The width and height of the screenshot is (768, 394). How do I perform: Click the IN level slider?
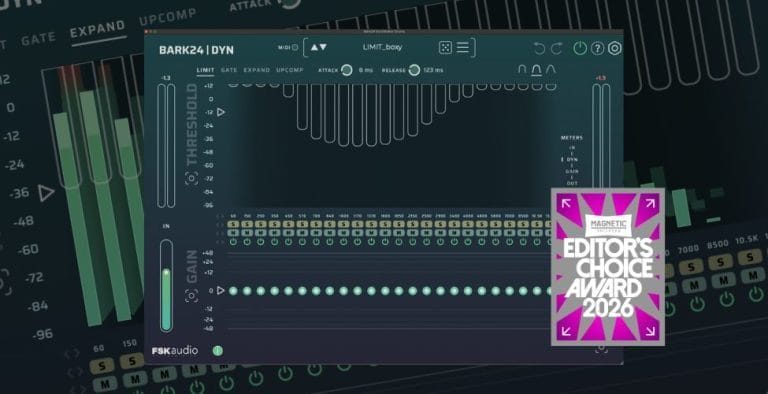tap(167, 285)
